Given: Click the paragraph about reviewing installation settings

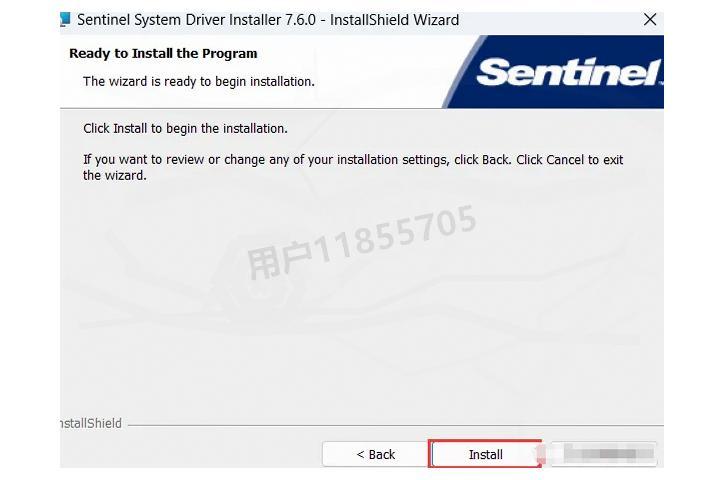Looking at the screenshot, I should click(353, 167).
